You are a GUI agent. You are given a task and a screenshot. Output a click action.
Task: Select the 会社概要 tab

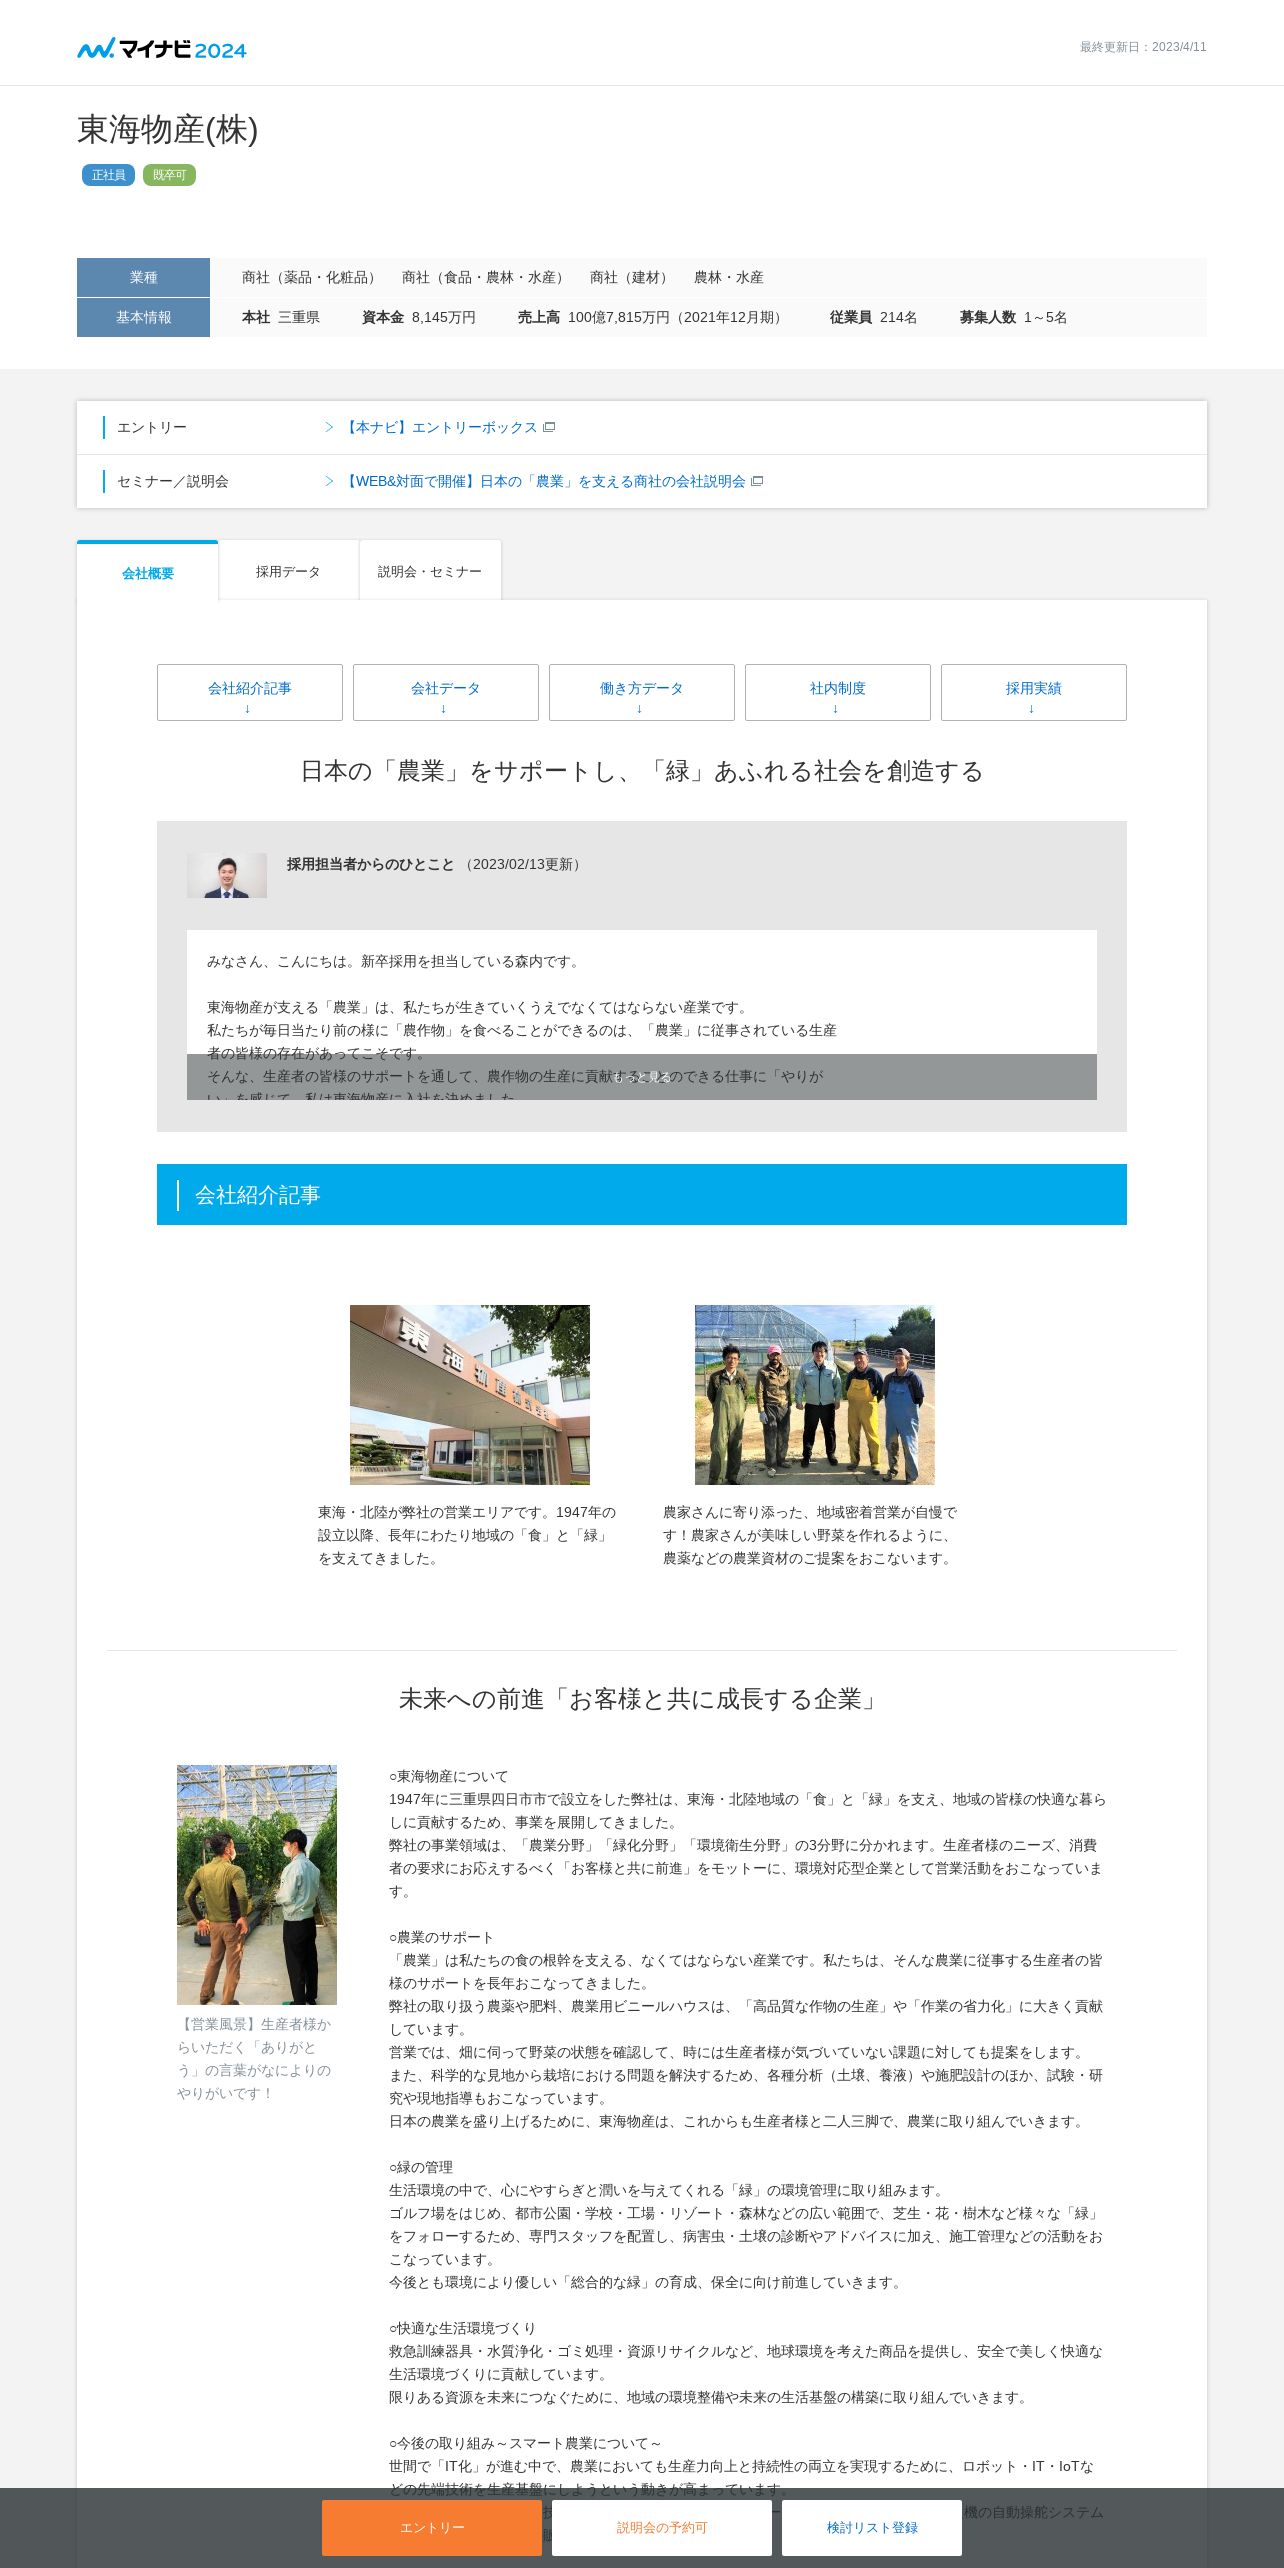point(148,572)
